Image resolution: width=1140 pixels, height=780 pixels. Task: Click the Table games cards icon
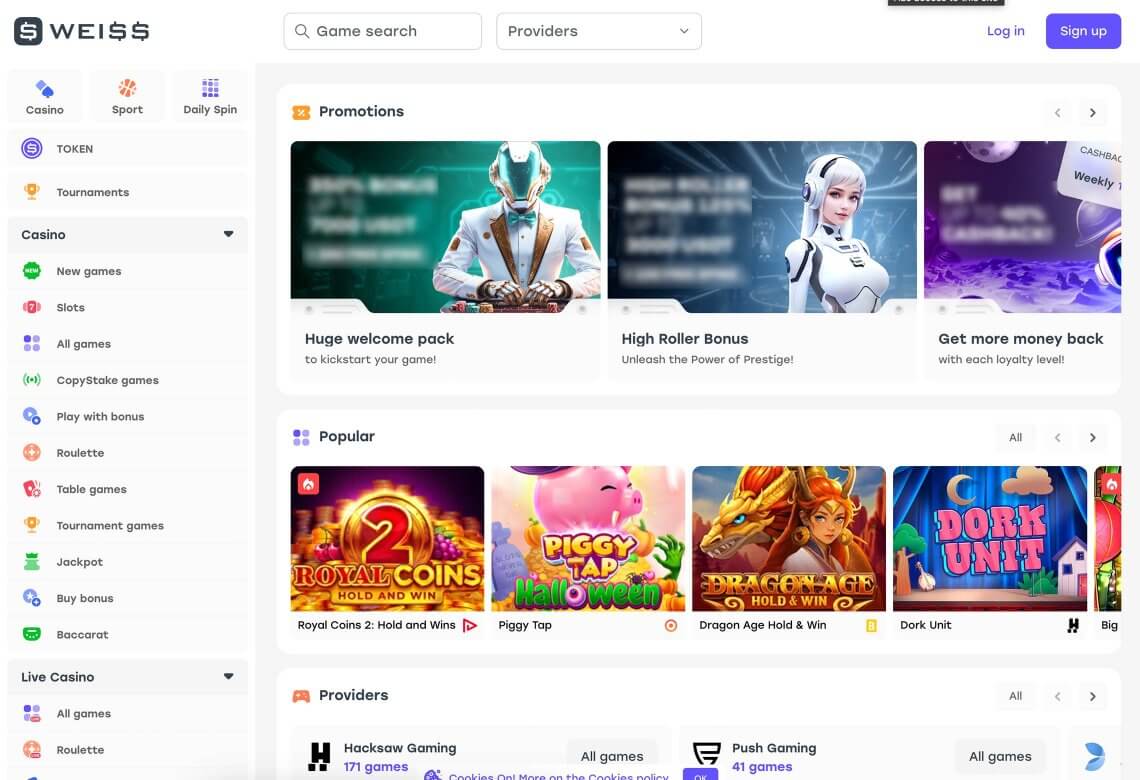31,489
